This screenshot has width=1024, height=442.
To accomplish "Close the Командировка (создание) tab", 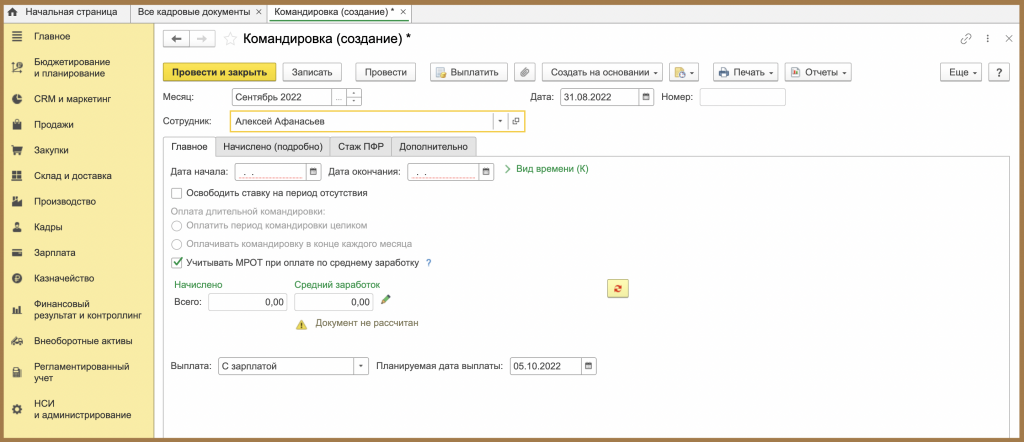I will 403,12.
